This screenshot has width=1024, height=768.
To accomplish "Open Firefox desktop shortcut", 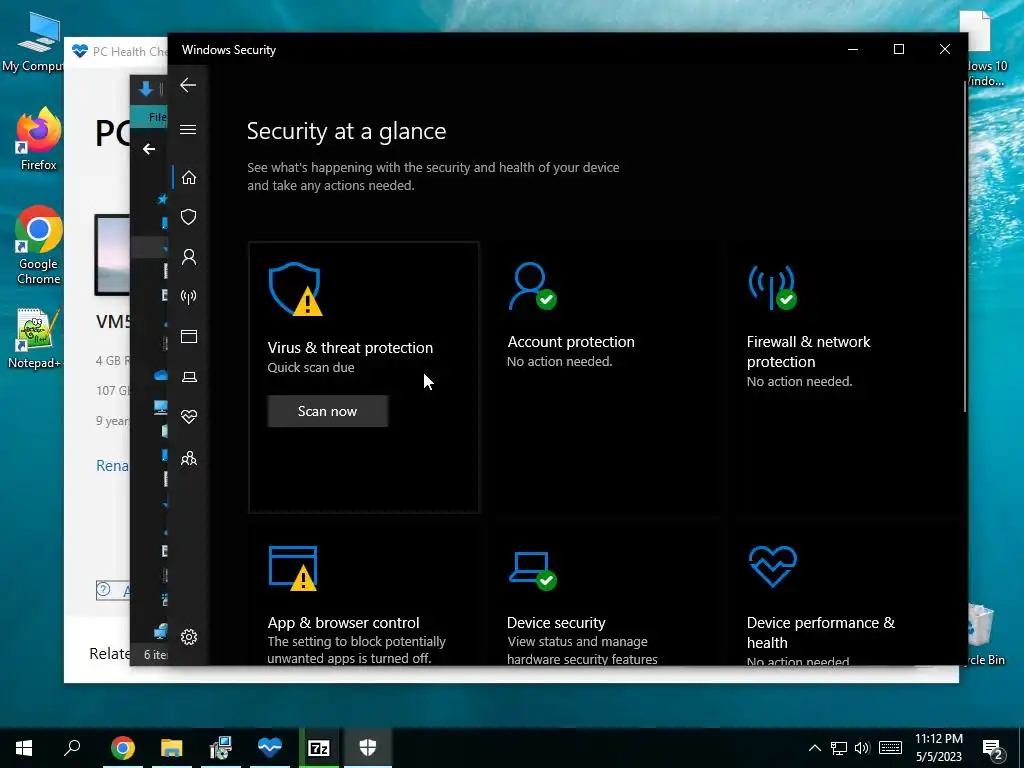I will [x=38, y=139].
